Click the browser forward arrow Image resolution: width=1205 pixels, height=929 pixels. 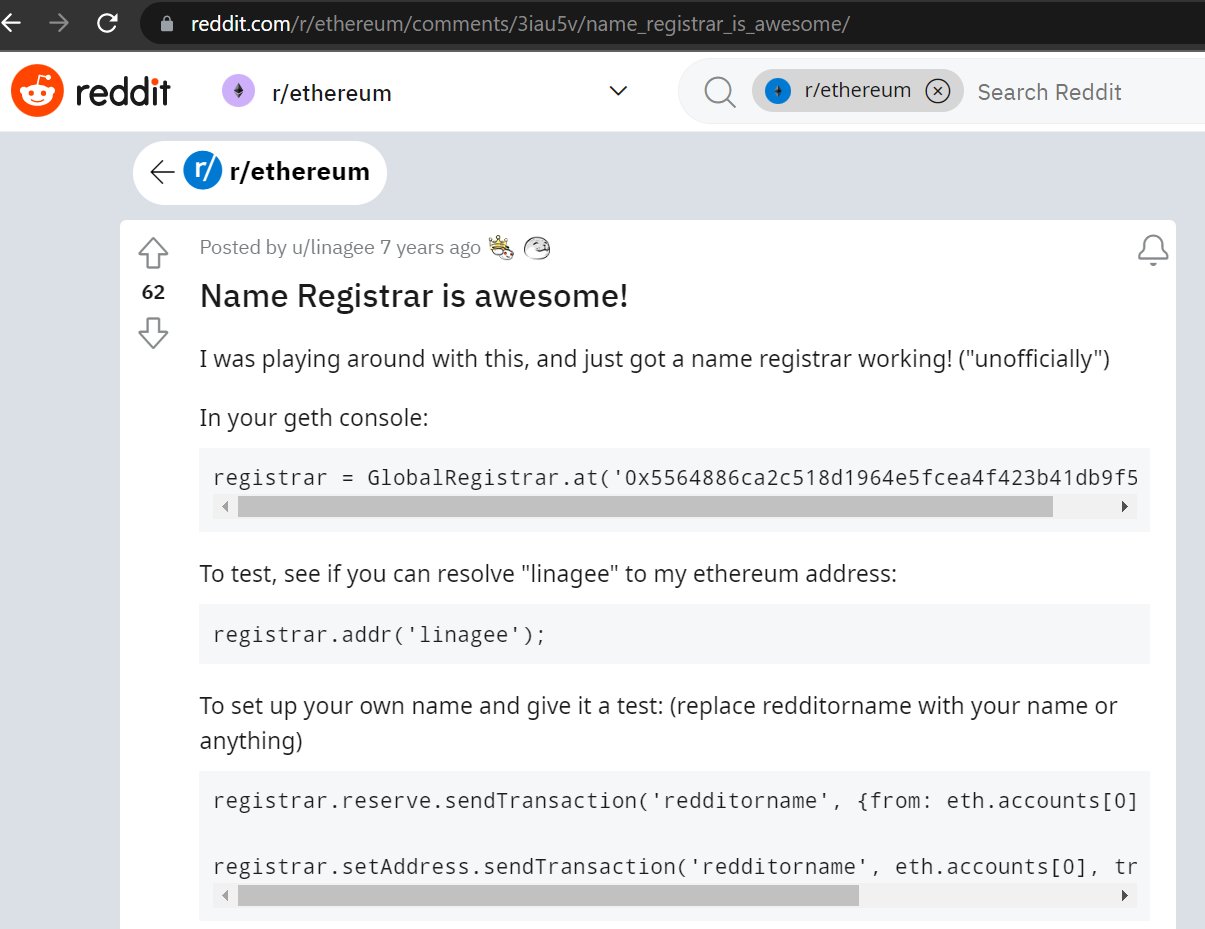[59, 23]
